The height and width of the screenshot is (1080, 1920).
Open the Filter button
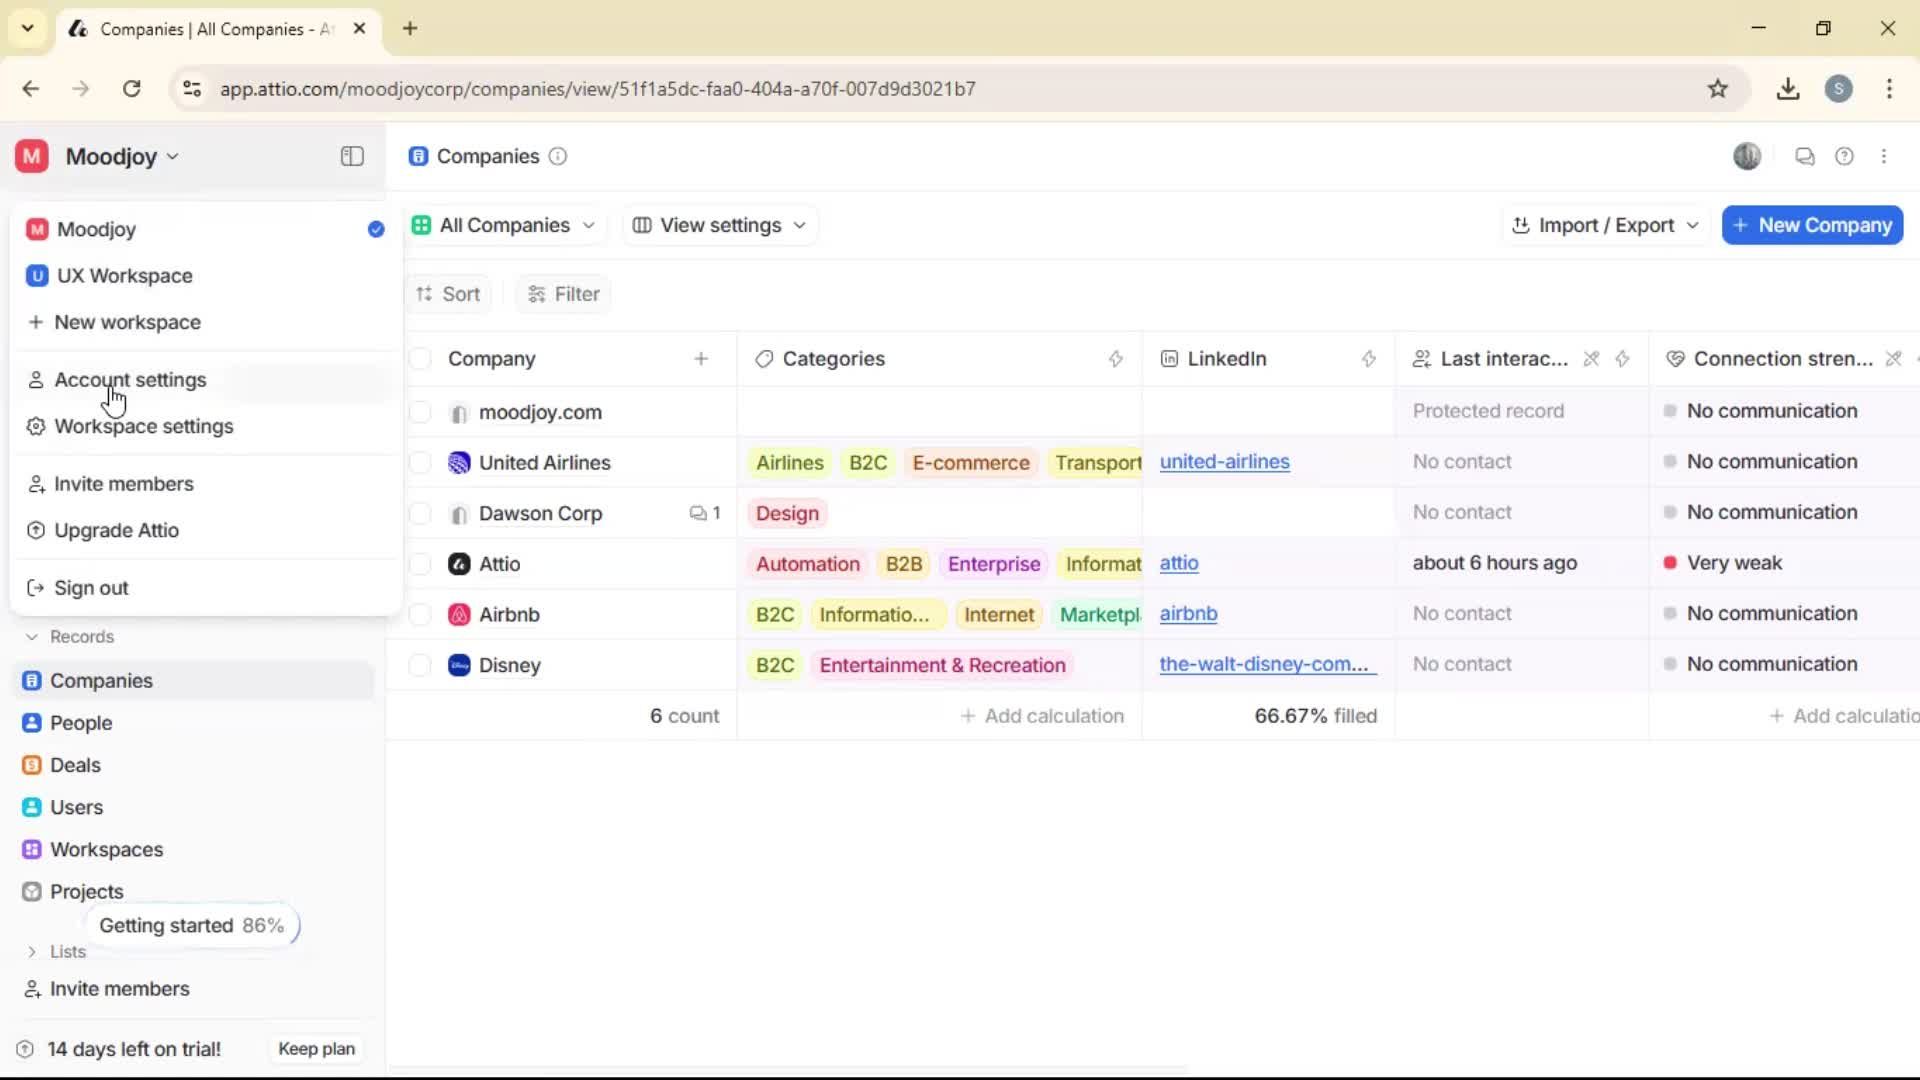tap(563, 294)
